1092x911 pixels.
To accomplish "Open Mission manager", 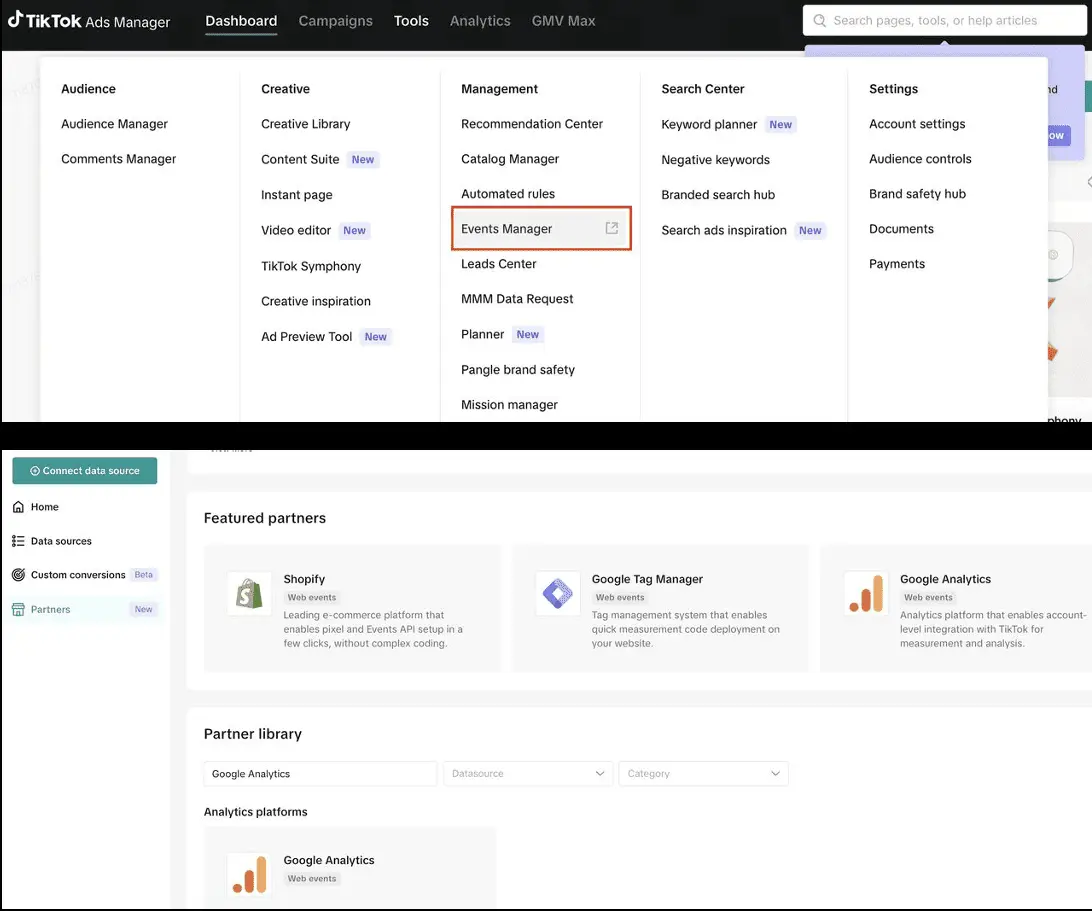I will 509,405.
